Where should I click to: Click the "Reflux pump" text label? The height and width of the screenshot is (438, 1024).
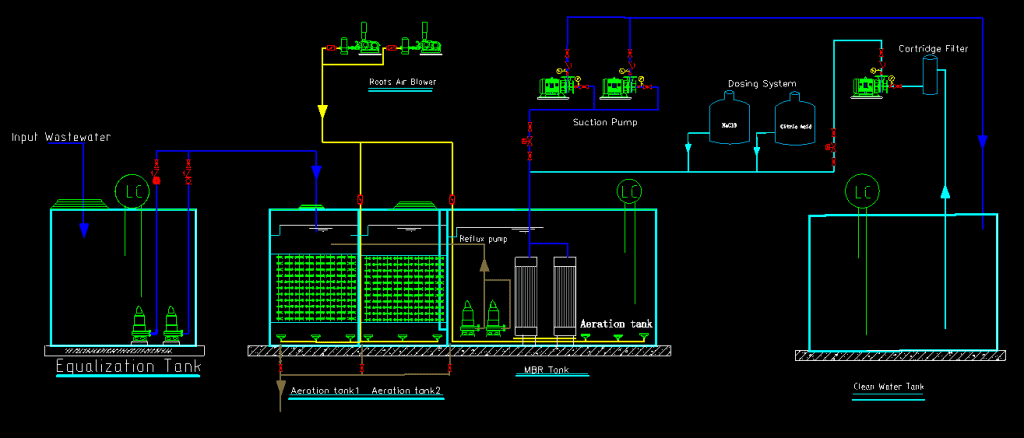tap(484, 239)
